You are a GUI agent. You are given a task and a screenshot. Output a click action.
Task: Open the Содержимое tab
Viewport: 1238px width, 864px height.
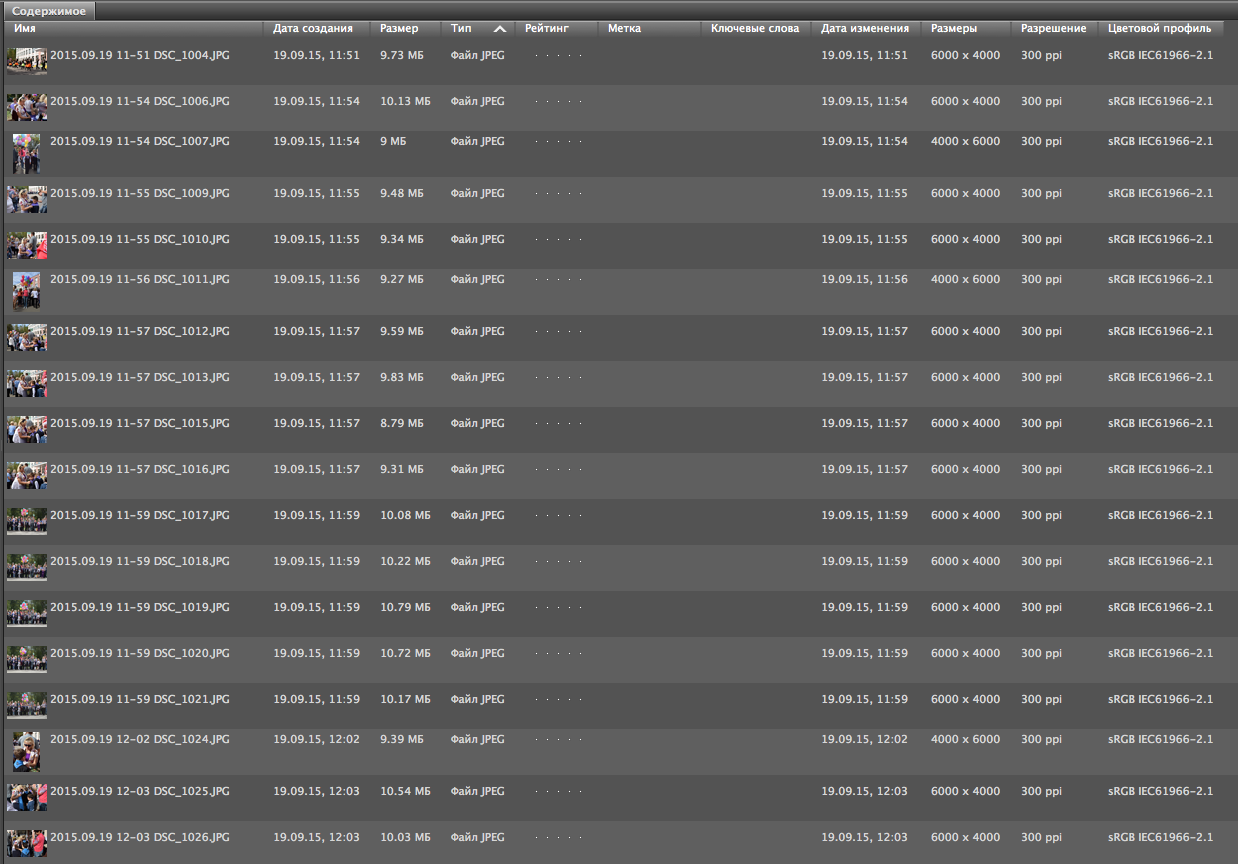pyautogui.click(x=49, y=11)
